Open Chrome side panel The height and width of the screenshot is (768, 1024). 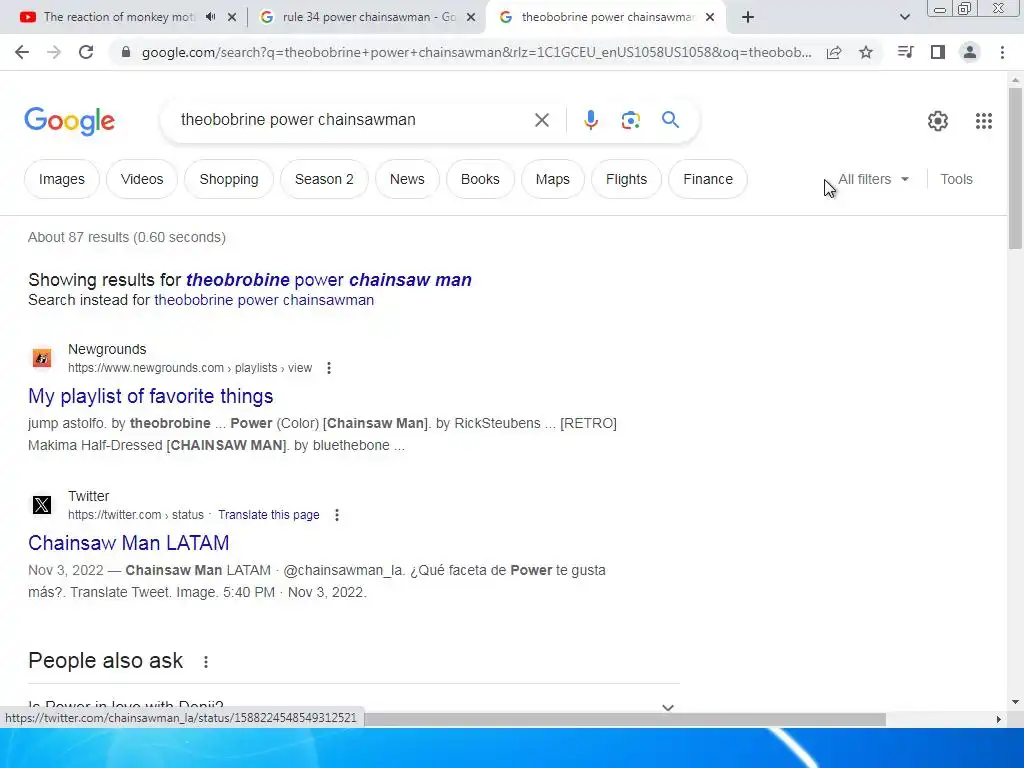pyautogui.click(x=938, y=52)
